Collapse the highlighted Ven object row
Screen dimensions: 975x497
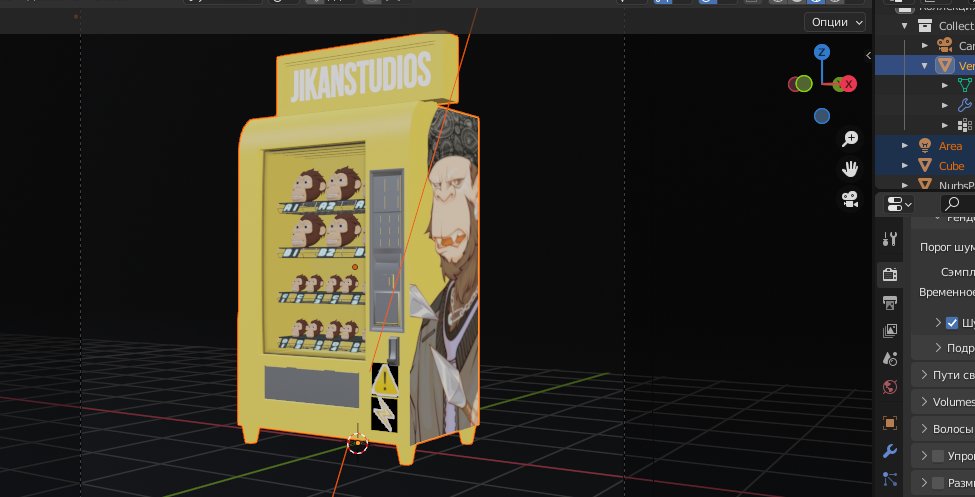925,65
